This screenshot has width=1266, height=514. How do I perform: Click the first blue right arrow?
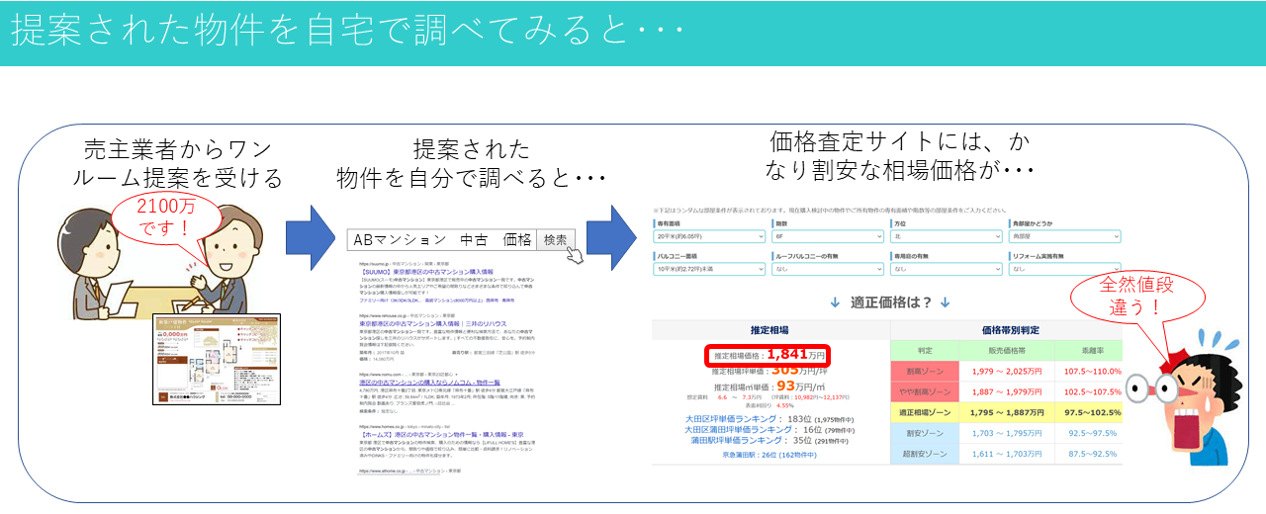point(307,238)
